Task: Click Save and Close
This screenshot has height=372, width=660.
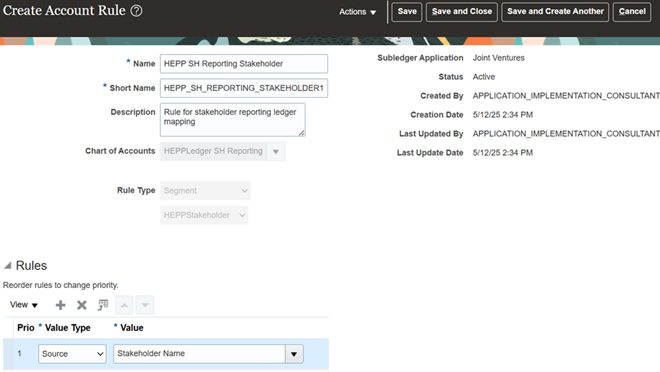Action: (462, 12)
